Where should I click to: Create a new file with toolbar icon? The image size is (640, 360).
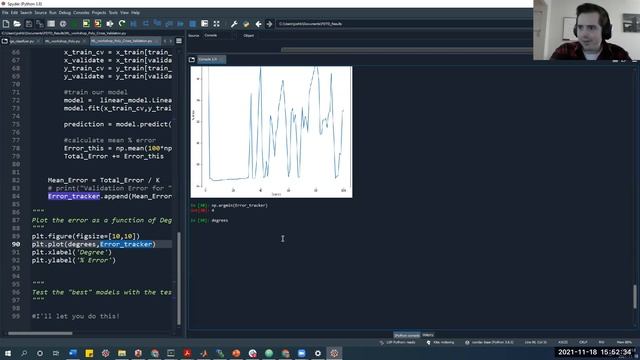[6, 24]
